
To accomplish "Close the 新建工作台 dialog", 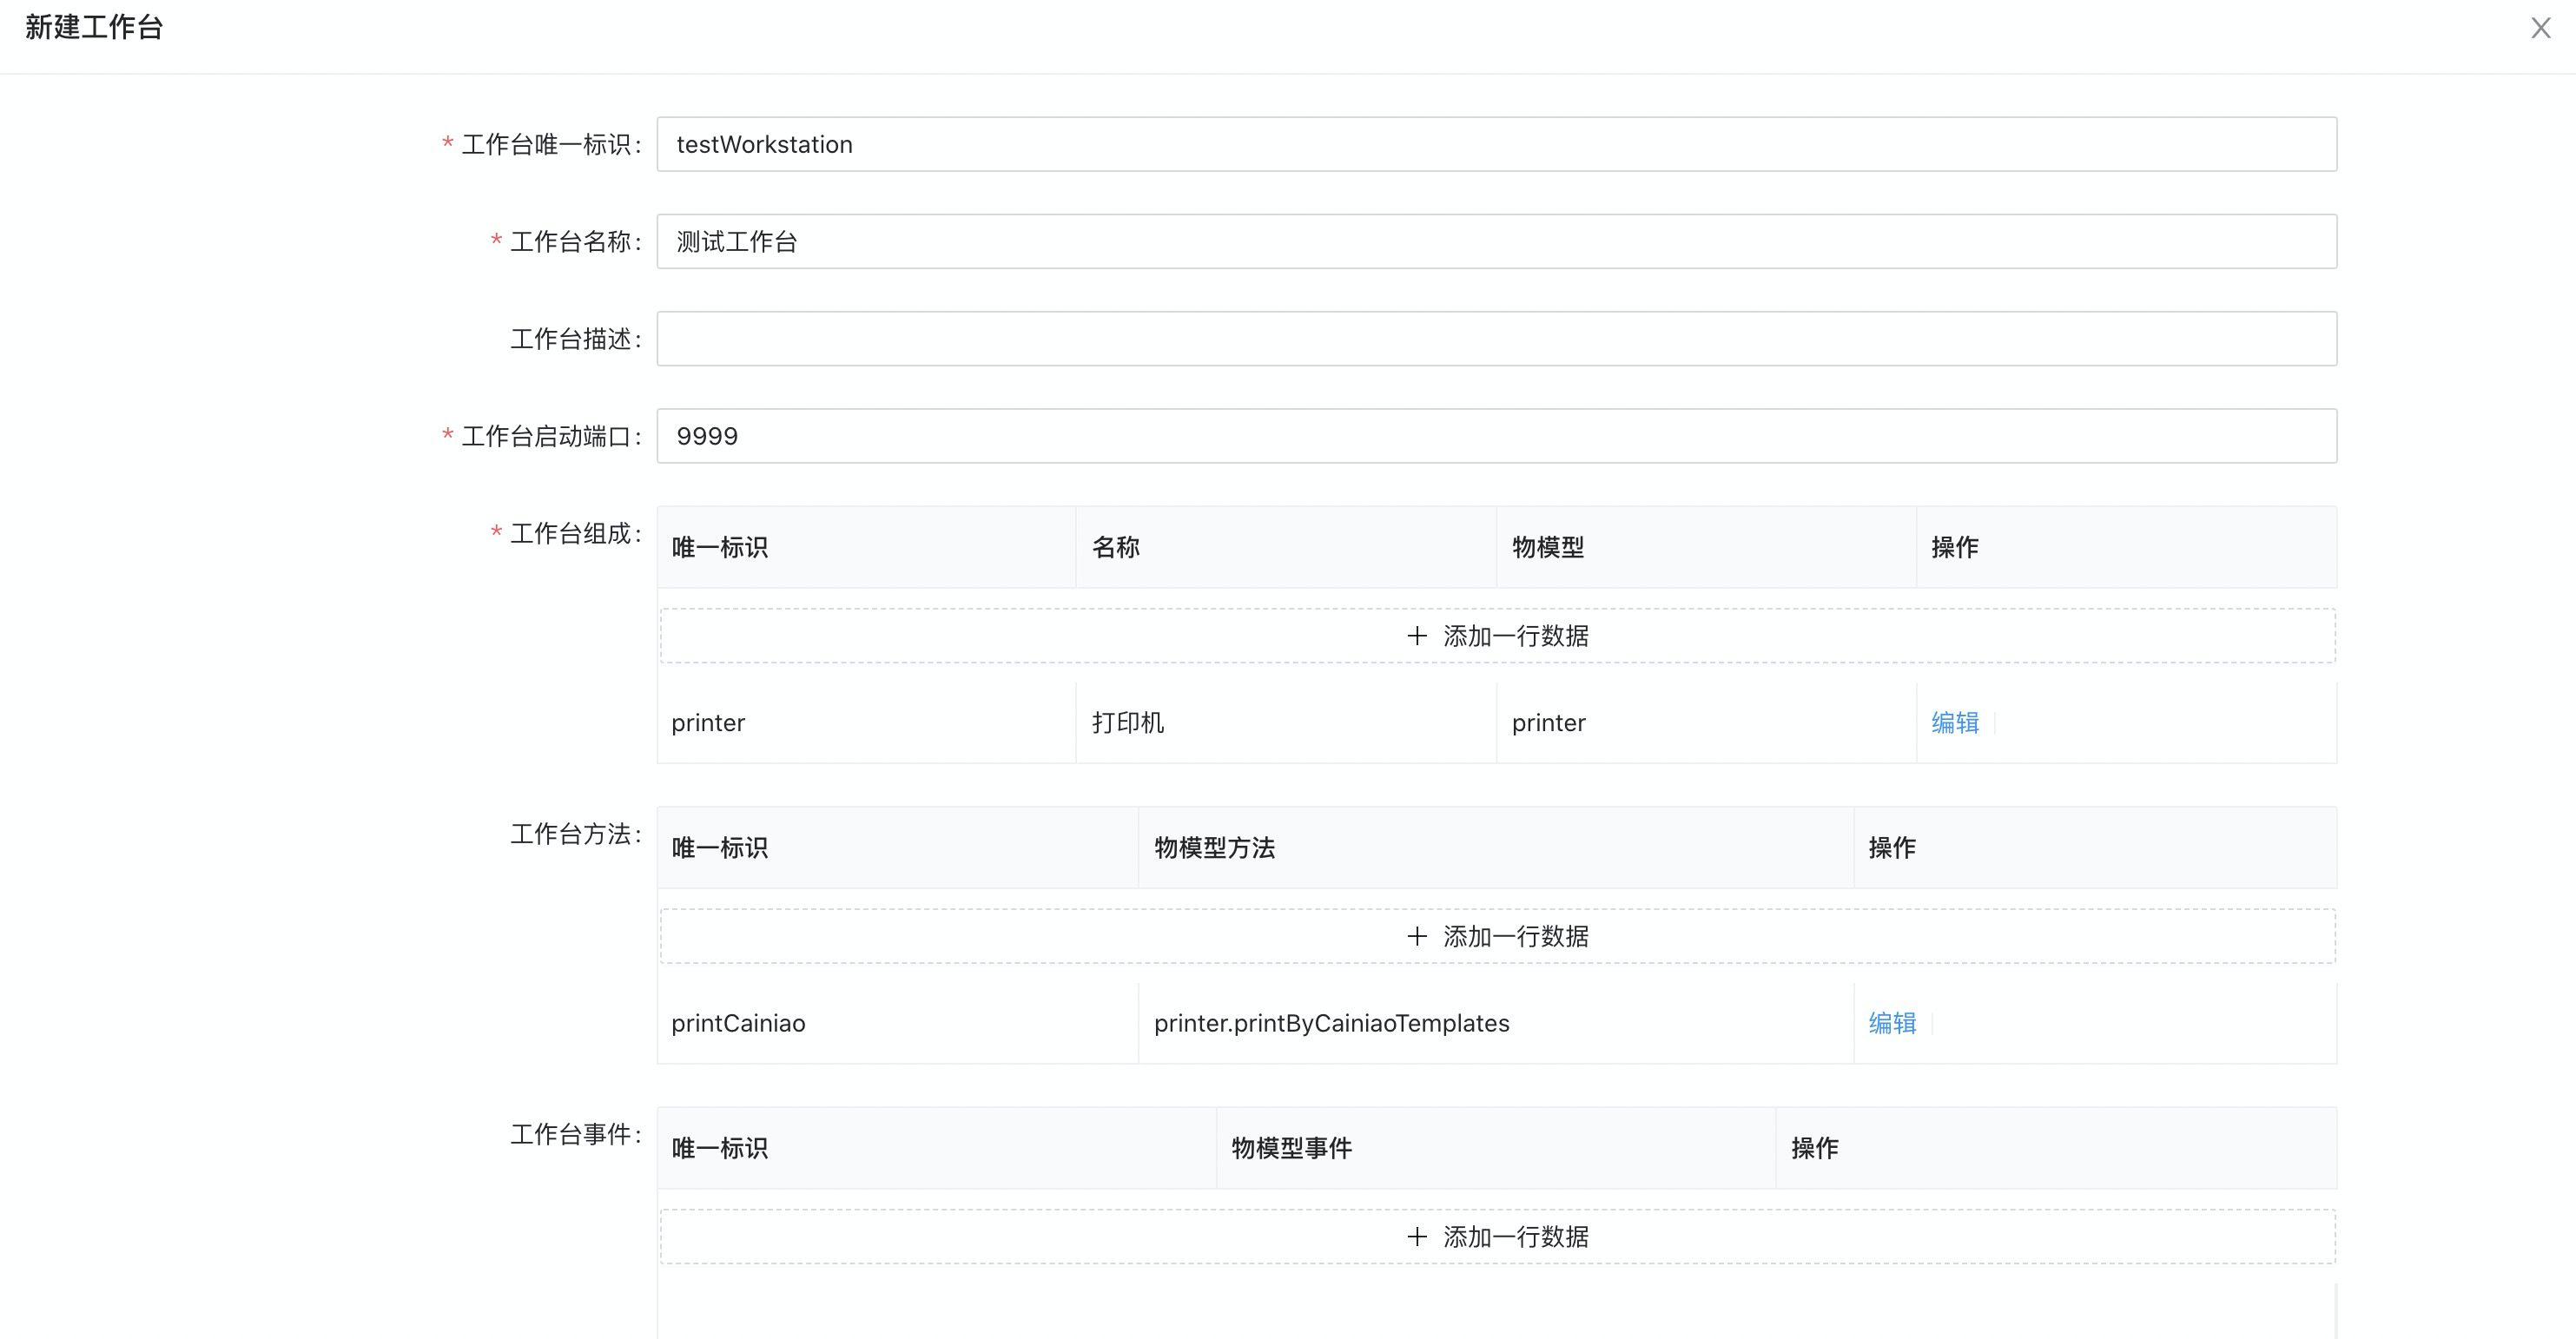I will point(2540,28).
